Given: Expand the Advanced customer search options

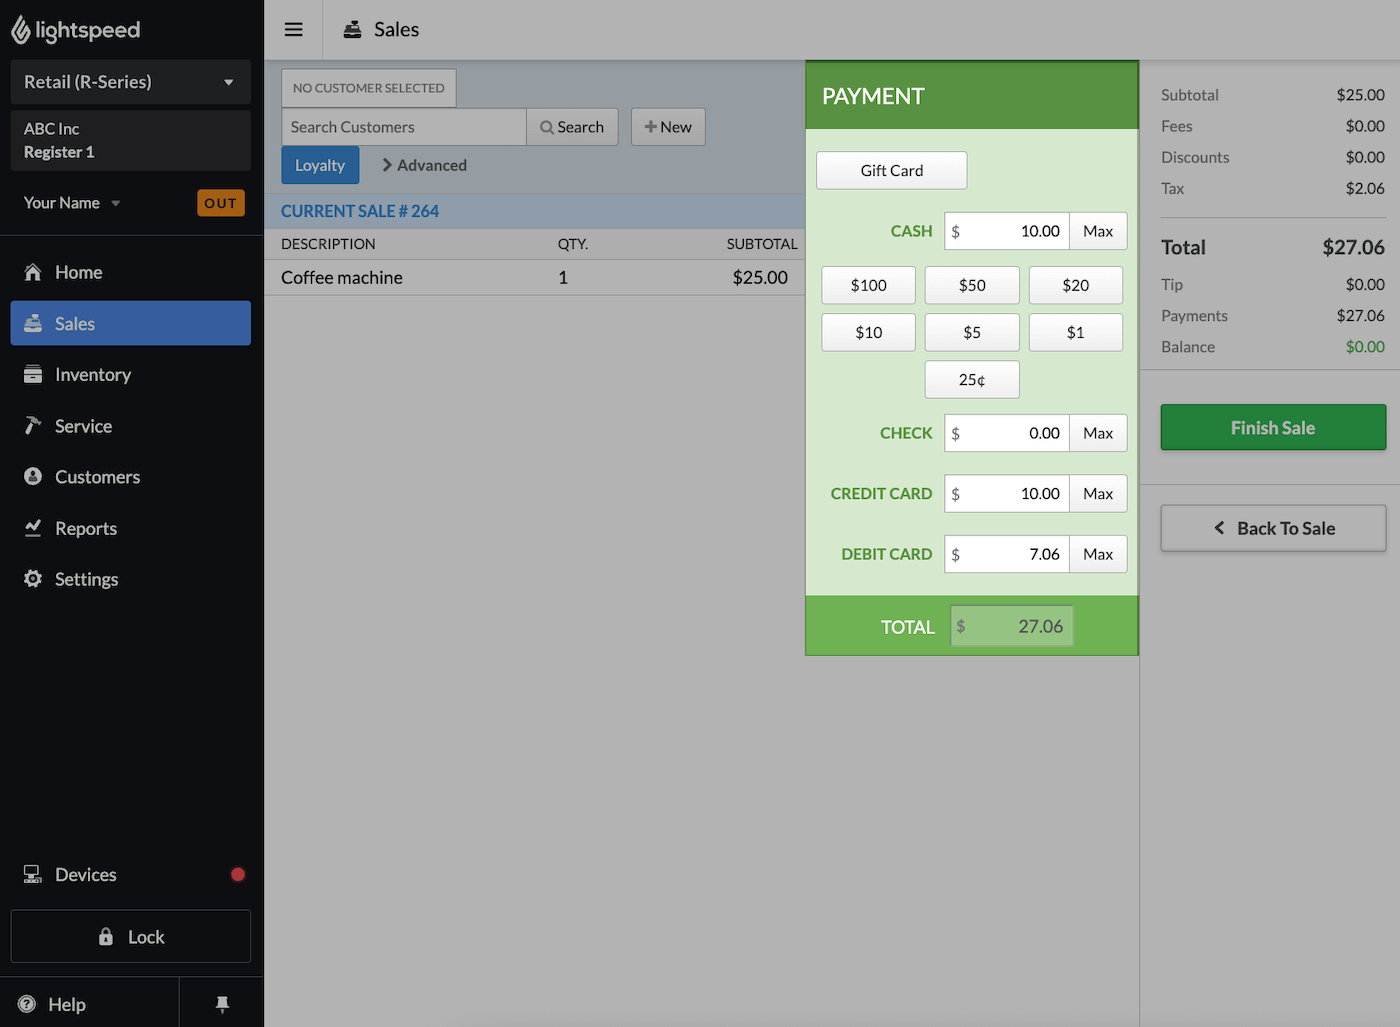Looking at the screenshot, I should [424, 166].
